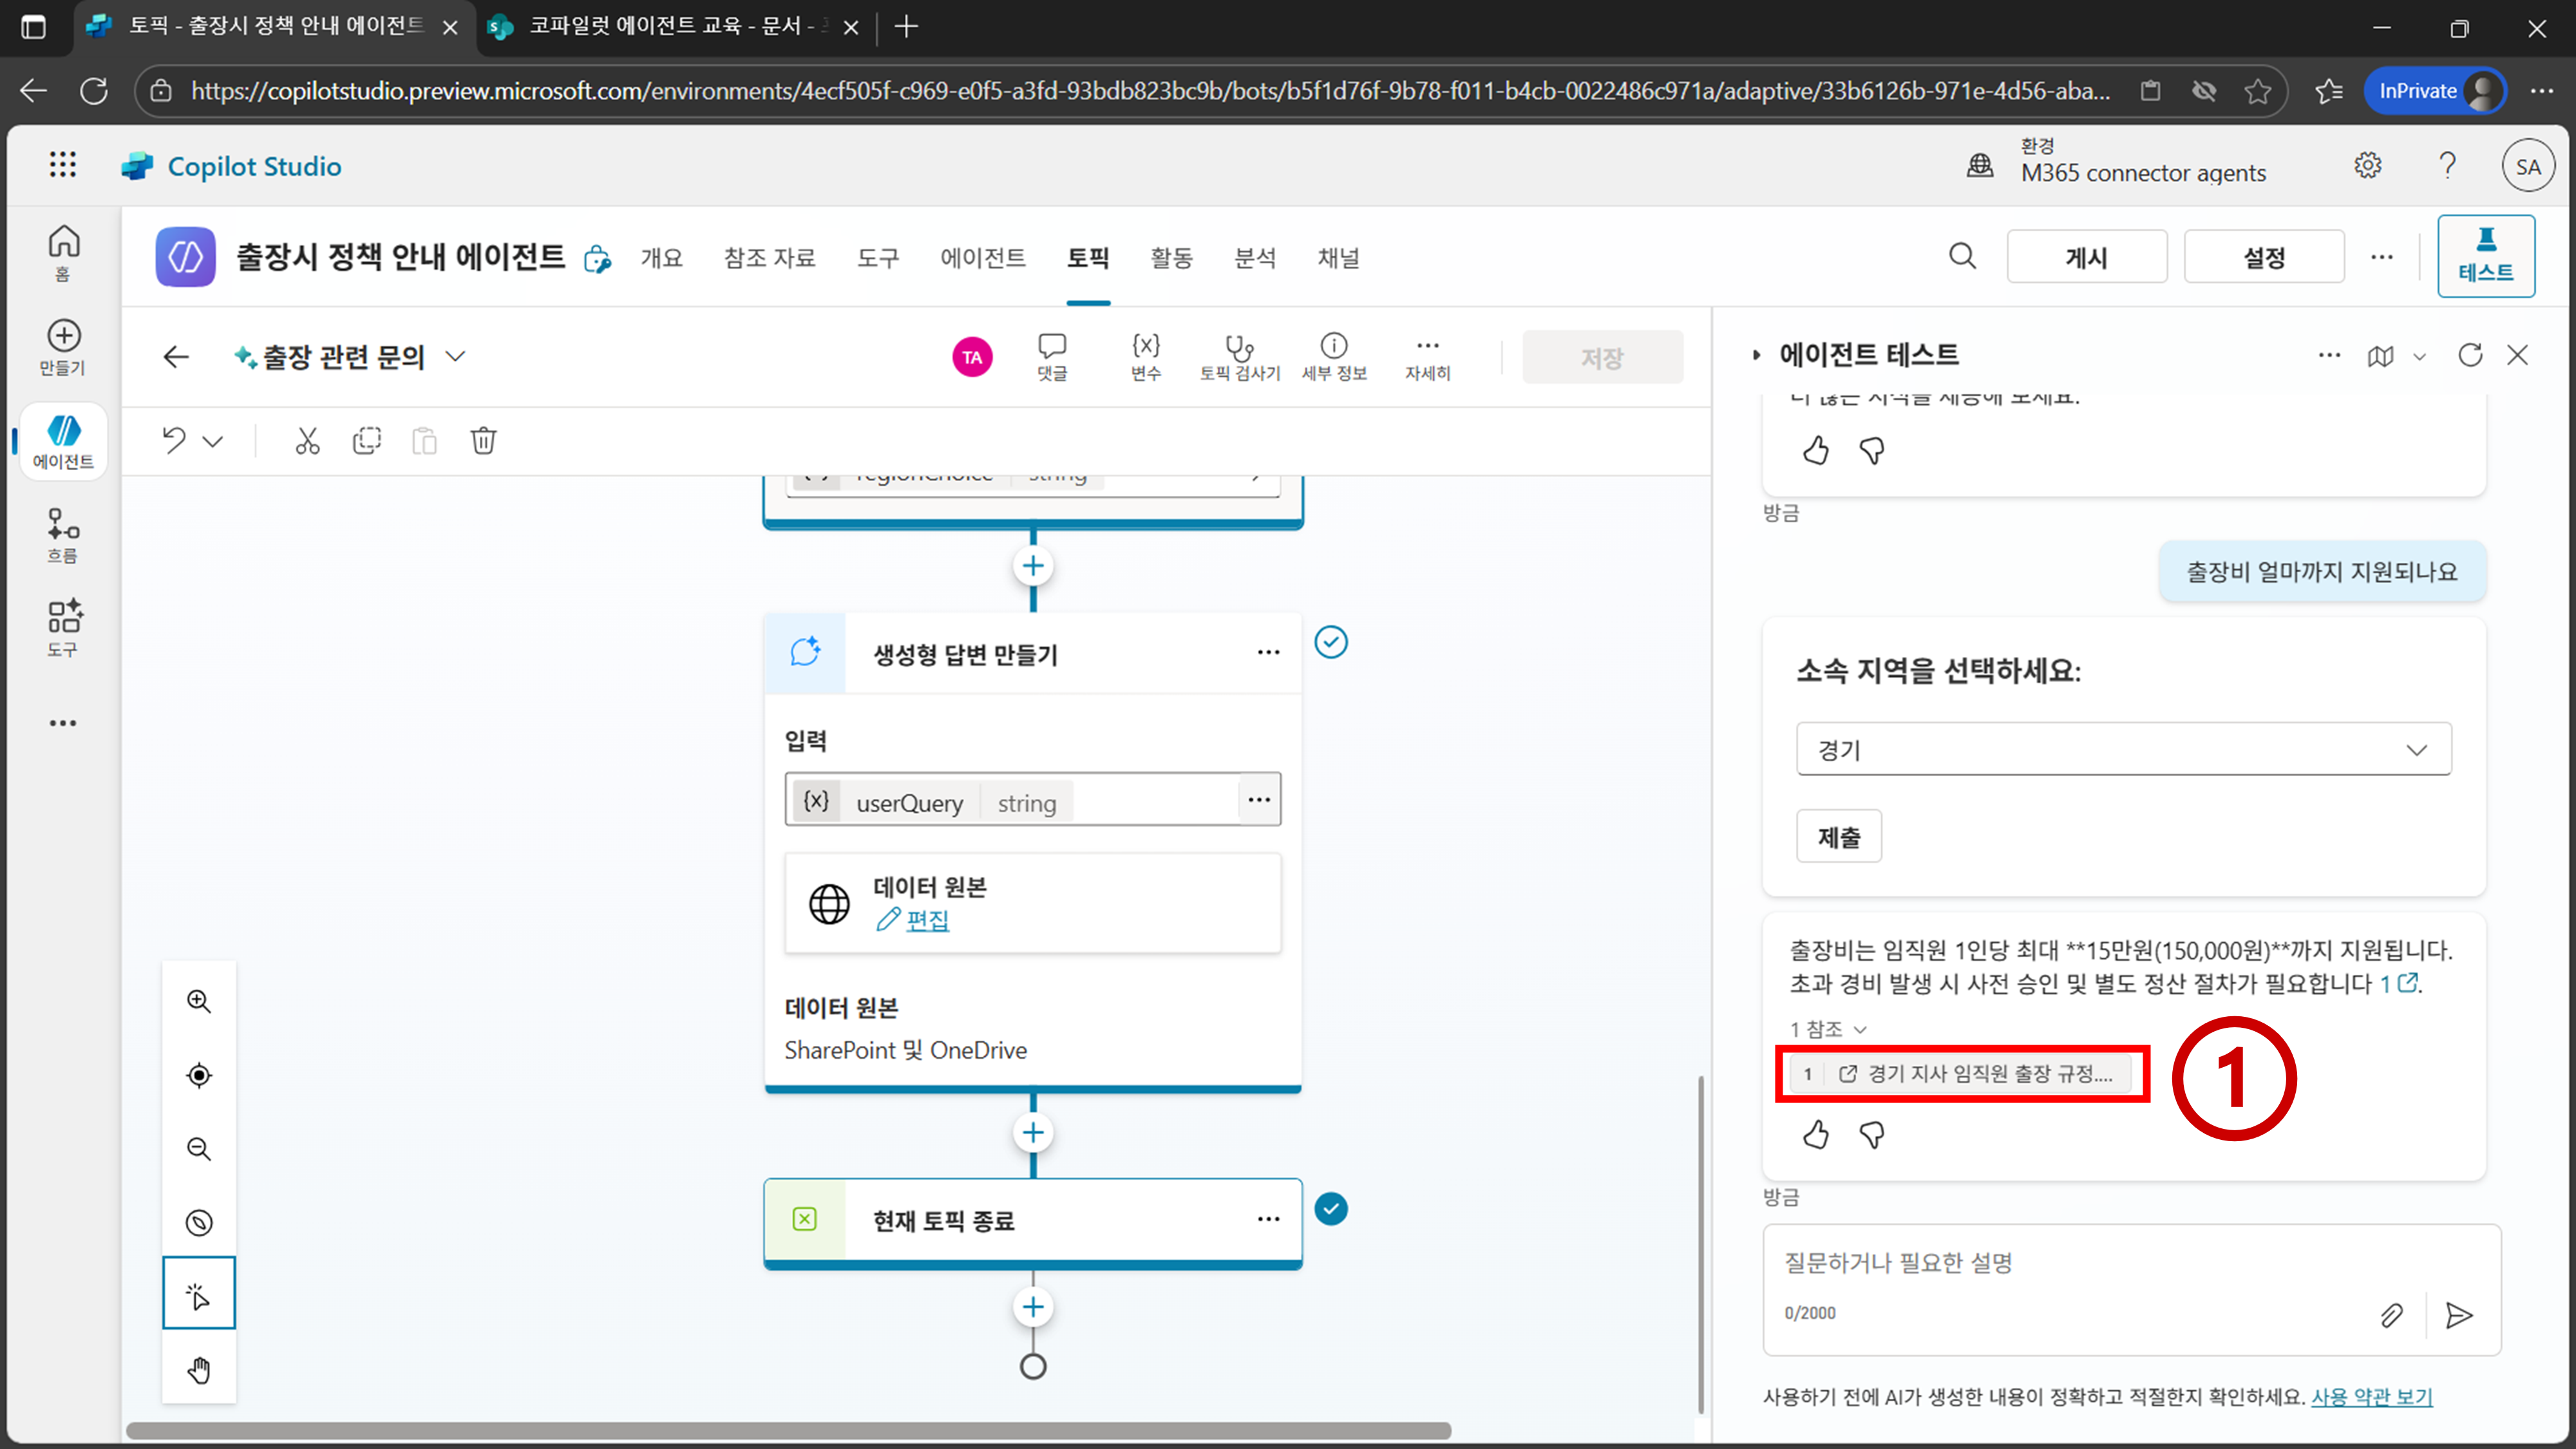
Task: Refresh the agent test conversation
Action: pyautogui.click(x=2470, y=355)
